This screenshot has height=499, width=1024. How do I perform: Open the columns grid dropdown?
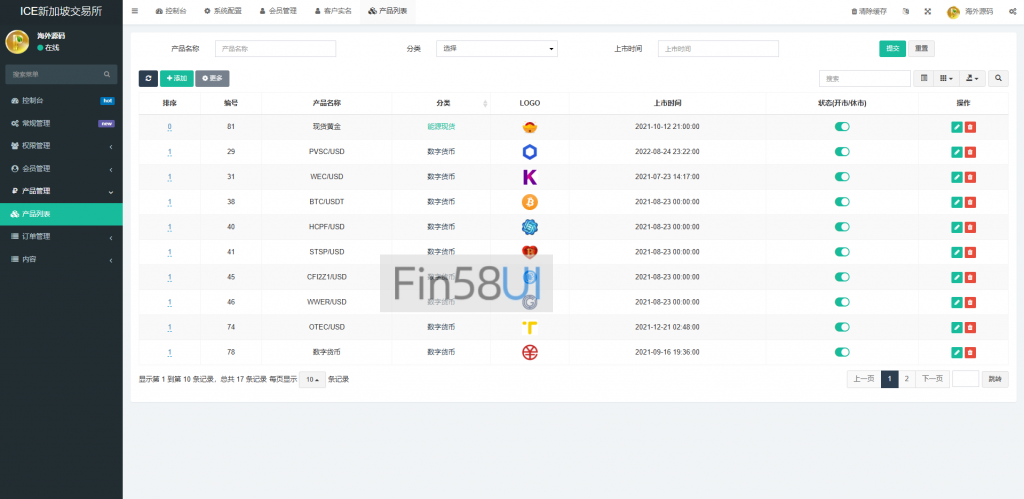click(x=947, y=78)
